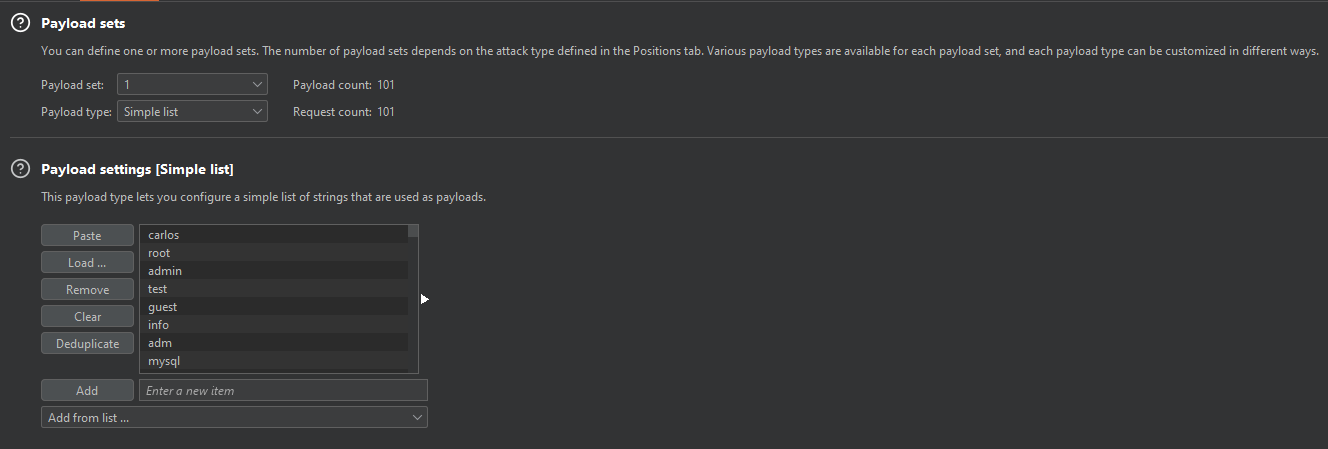The height and width of the screenshot is (449, 1328).
Task: Open the Payload type dropdown
Action: point(192,112)
